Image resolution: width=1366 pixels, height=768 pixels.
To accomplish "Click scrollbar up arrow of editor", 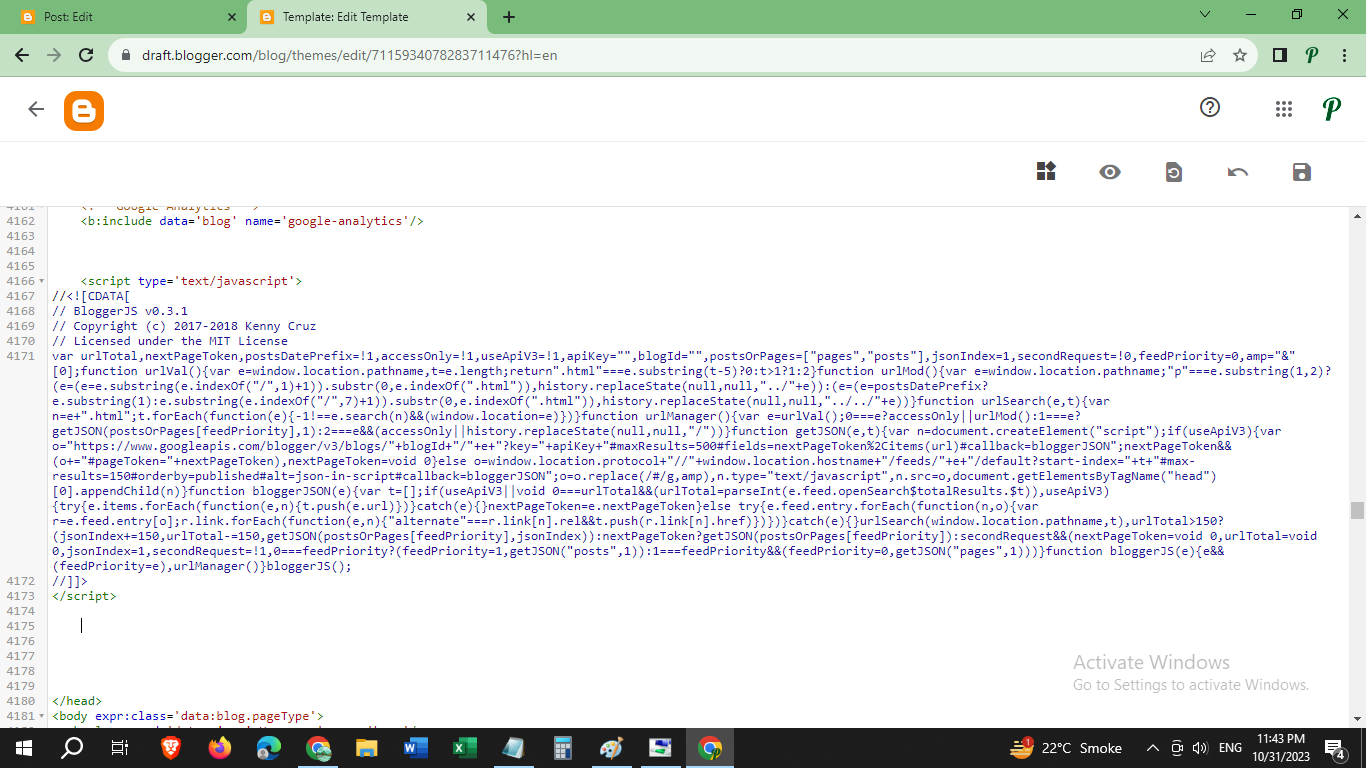I will click(1357, 215).
